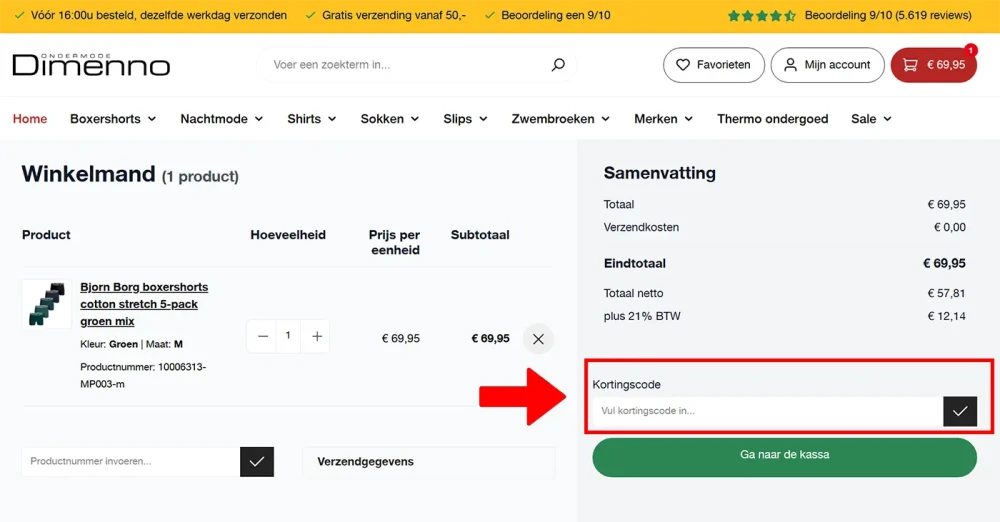Click Totaal netto amount € 57,81
Viewport: 1000px width, 522px height.
pyautogui.click(x=946, y=294)
